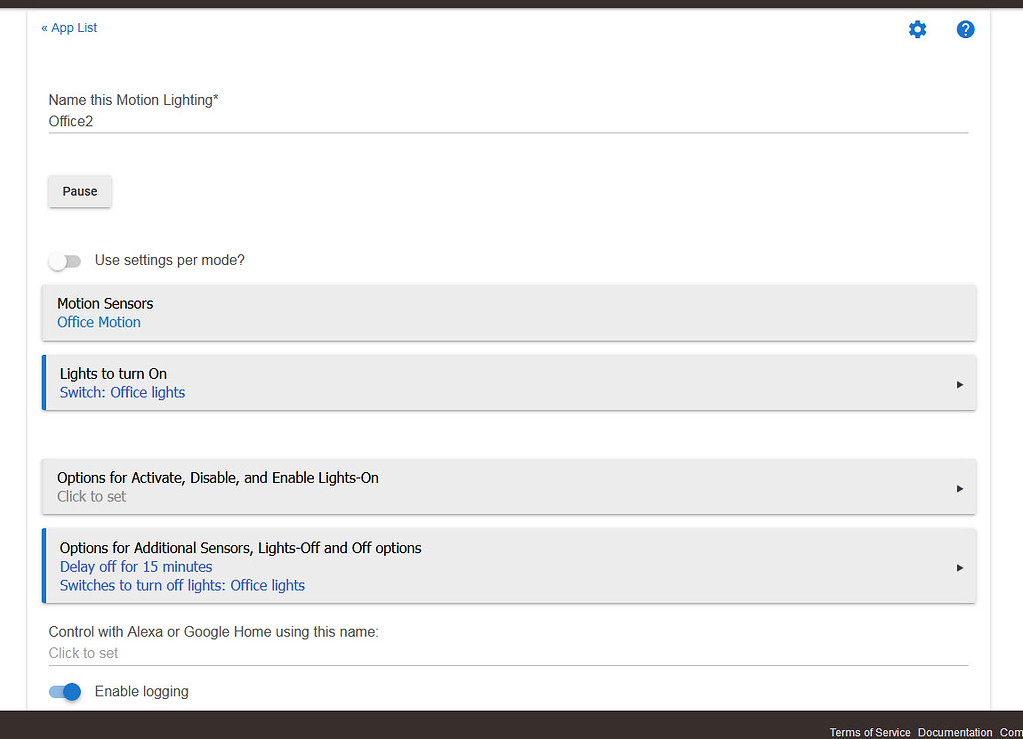The image size is (1023, 739).
Task: Open the settings gear icon
Action: (917, 30)
